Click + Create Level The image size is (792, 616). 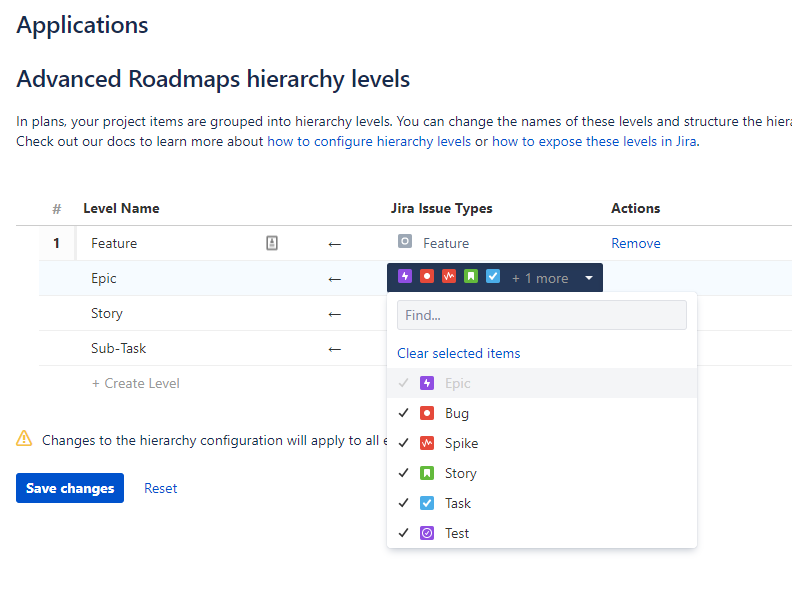(135, 383)
